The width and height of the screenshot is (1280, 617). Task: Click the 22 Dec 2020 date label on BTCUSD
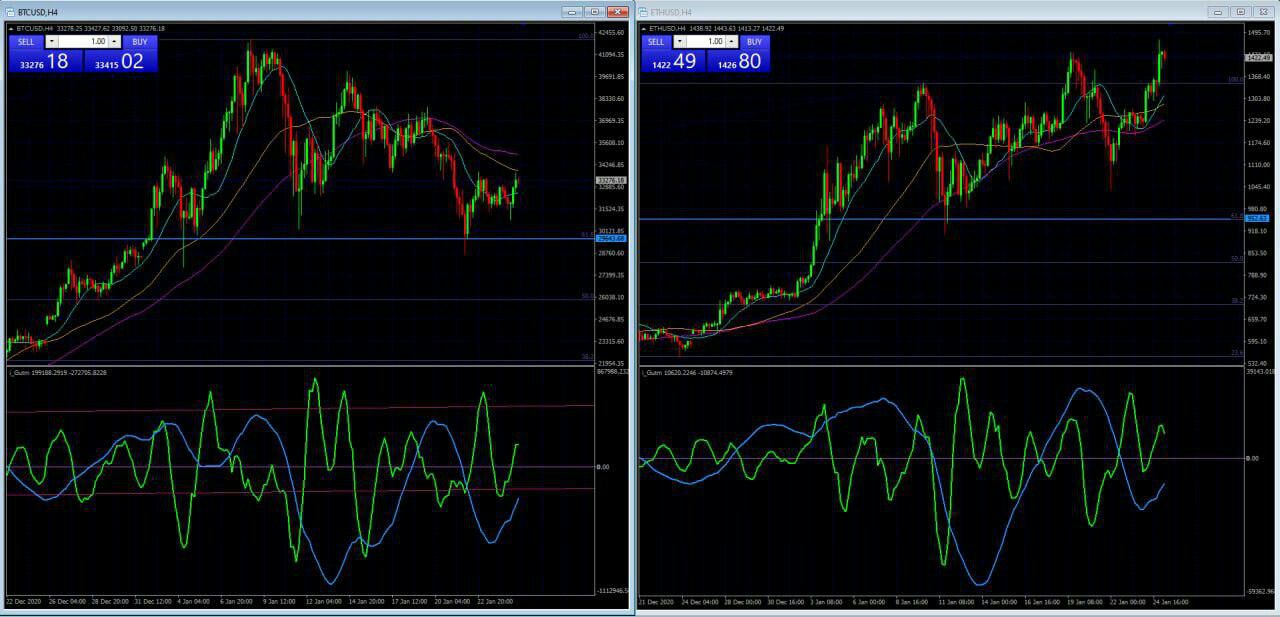22,601
